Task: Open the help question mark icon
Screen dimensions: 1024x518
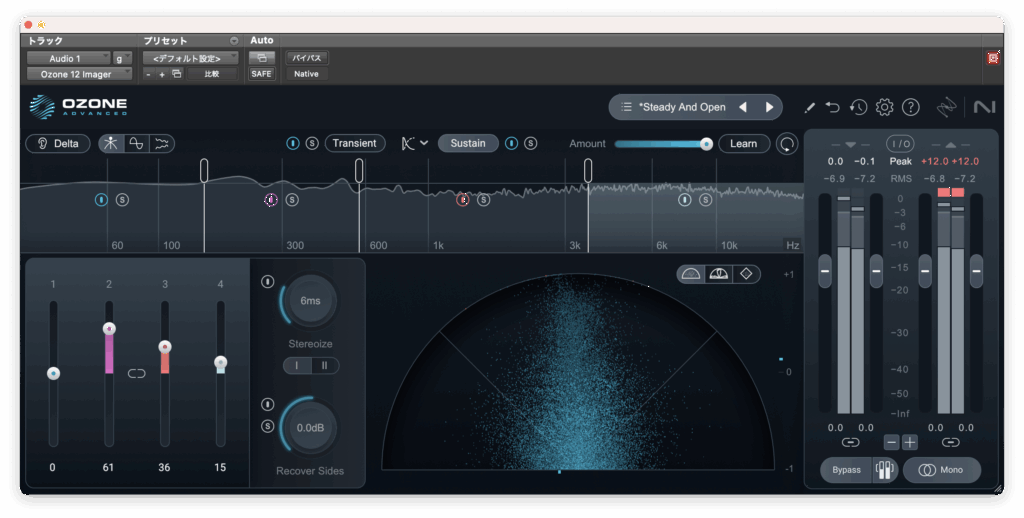Action: tap(910, 107)
